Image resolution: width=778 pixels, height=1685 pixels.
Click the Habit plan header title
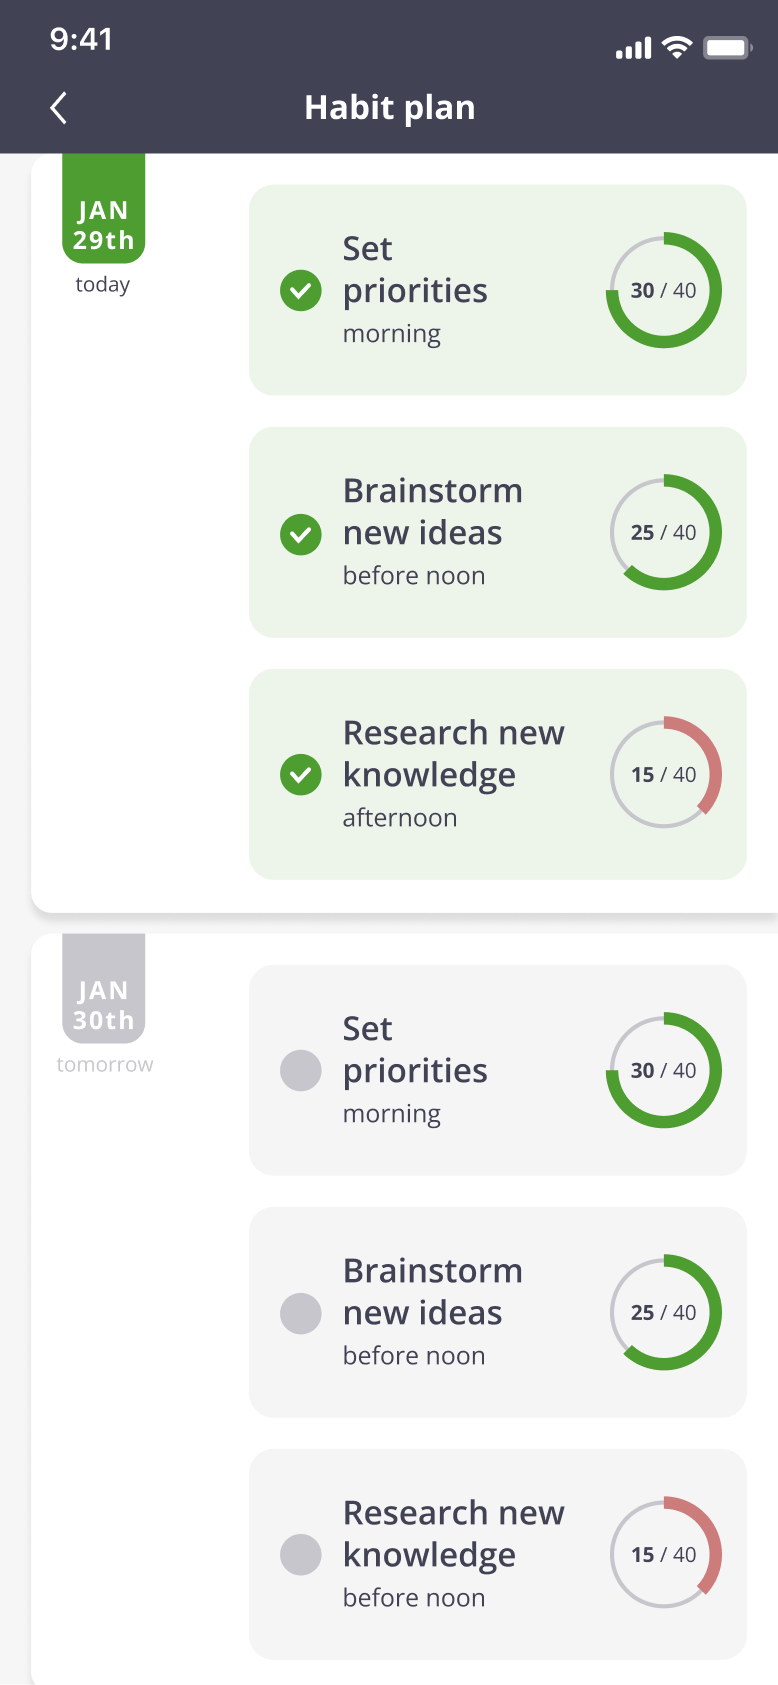coord(390,108)
